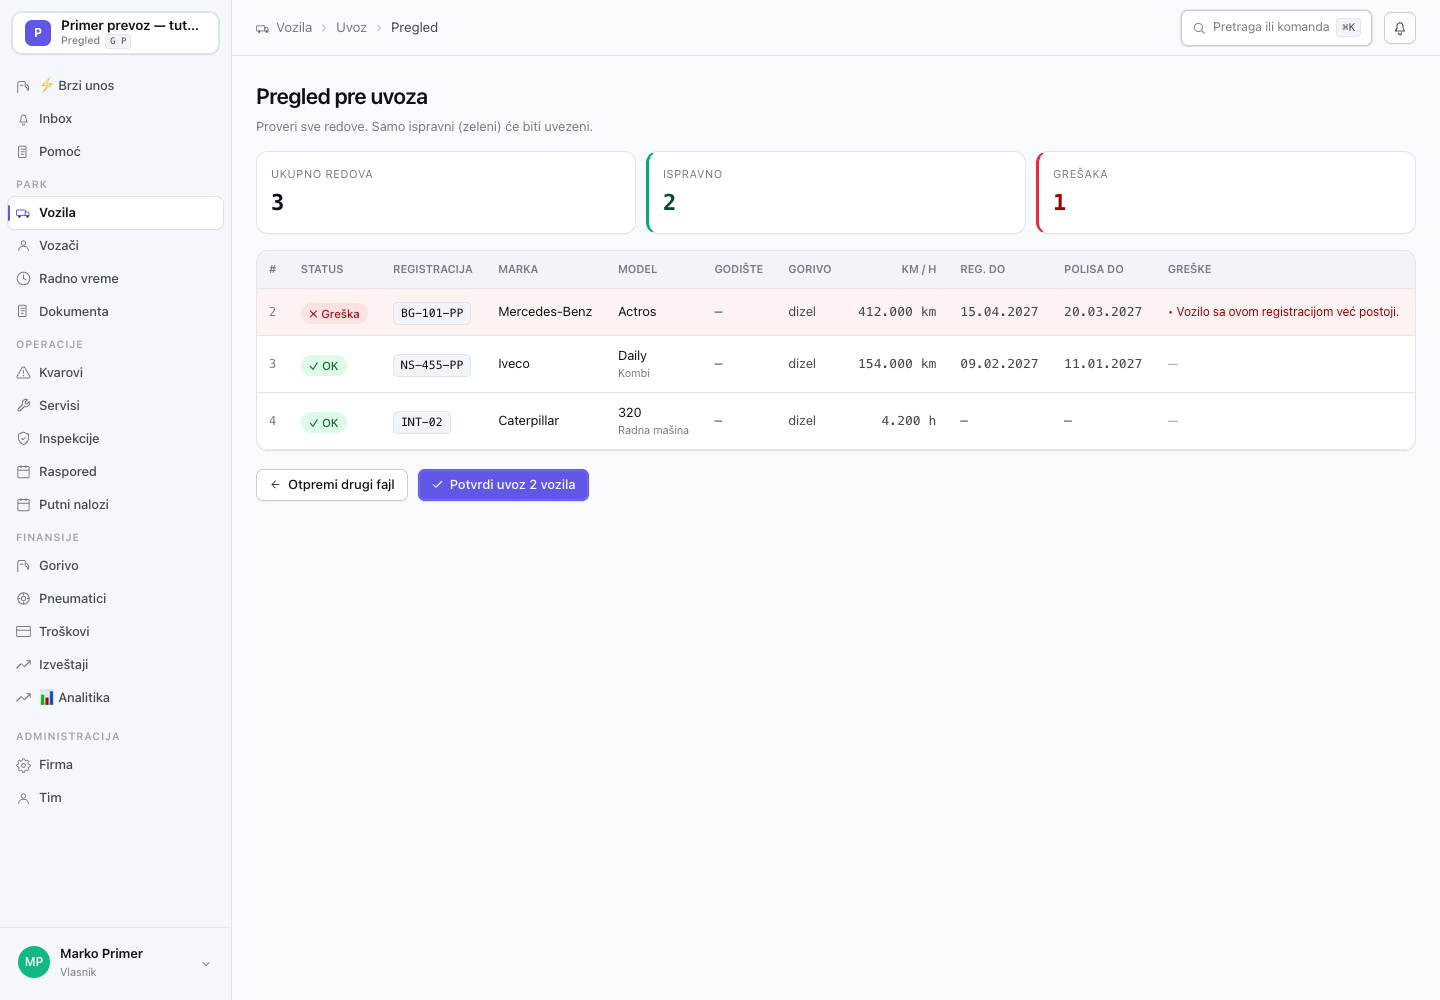This screenshot has width=1440, height=1000.
Task: Click the duplicate registration error message
Action: (x=1284, y=312)
